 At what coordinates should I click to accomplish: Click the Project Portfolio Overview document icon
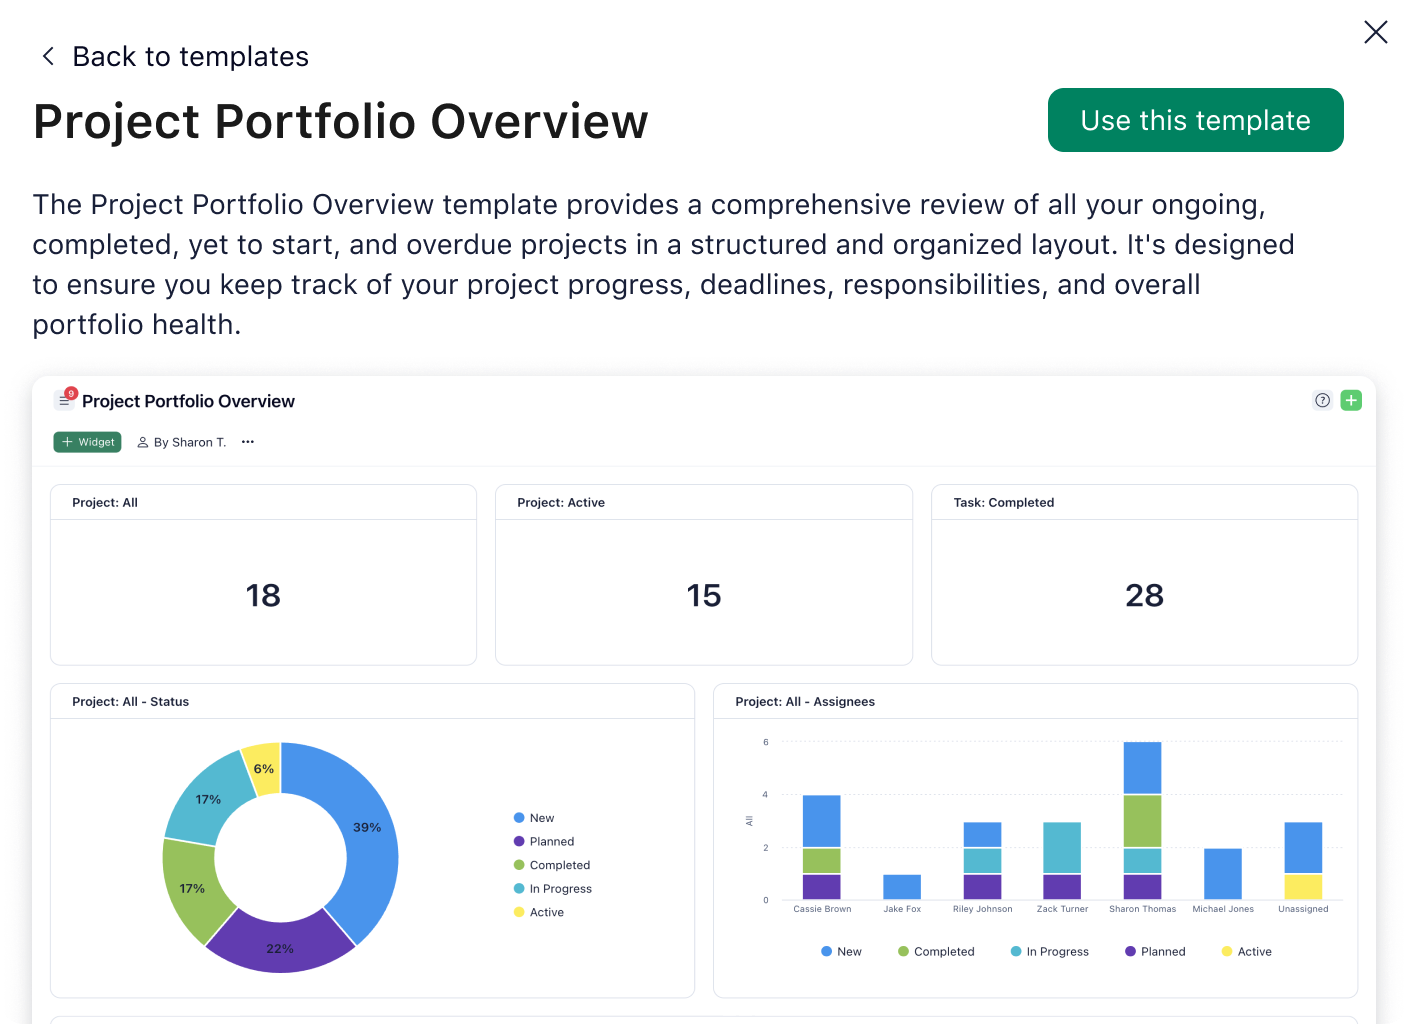click(63, 399)
